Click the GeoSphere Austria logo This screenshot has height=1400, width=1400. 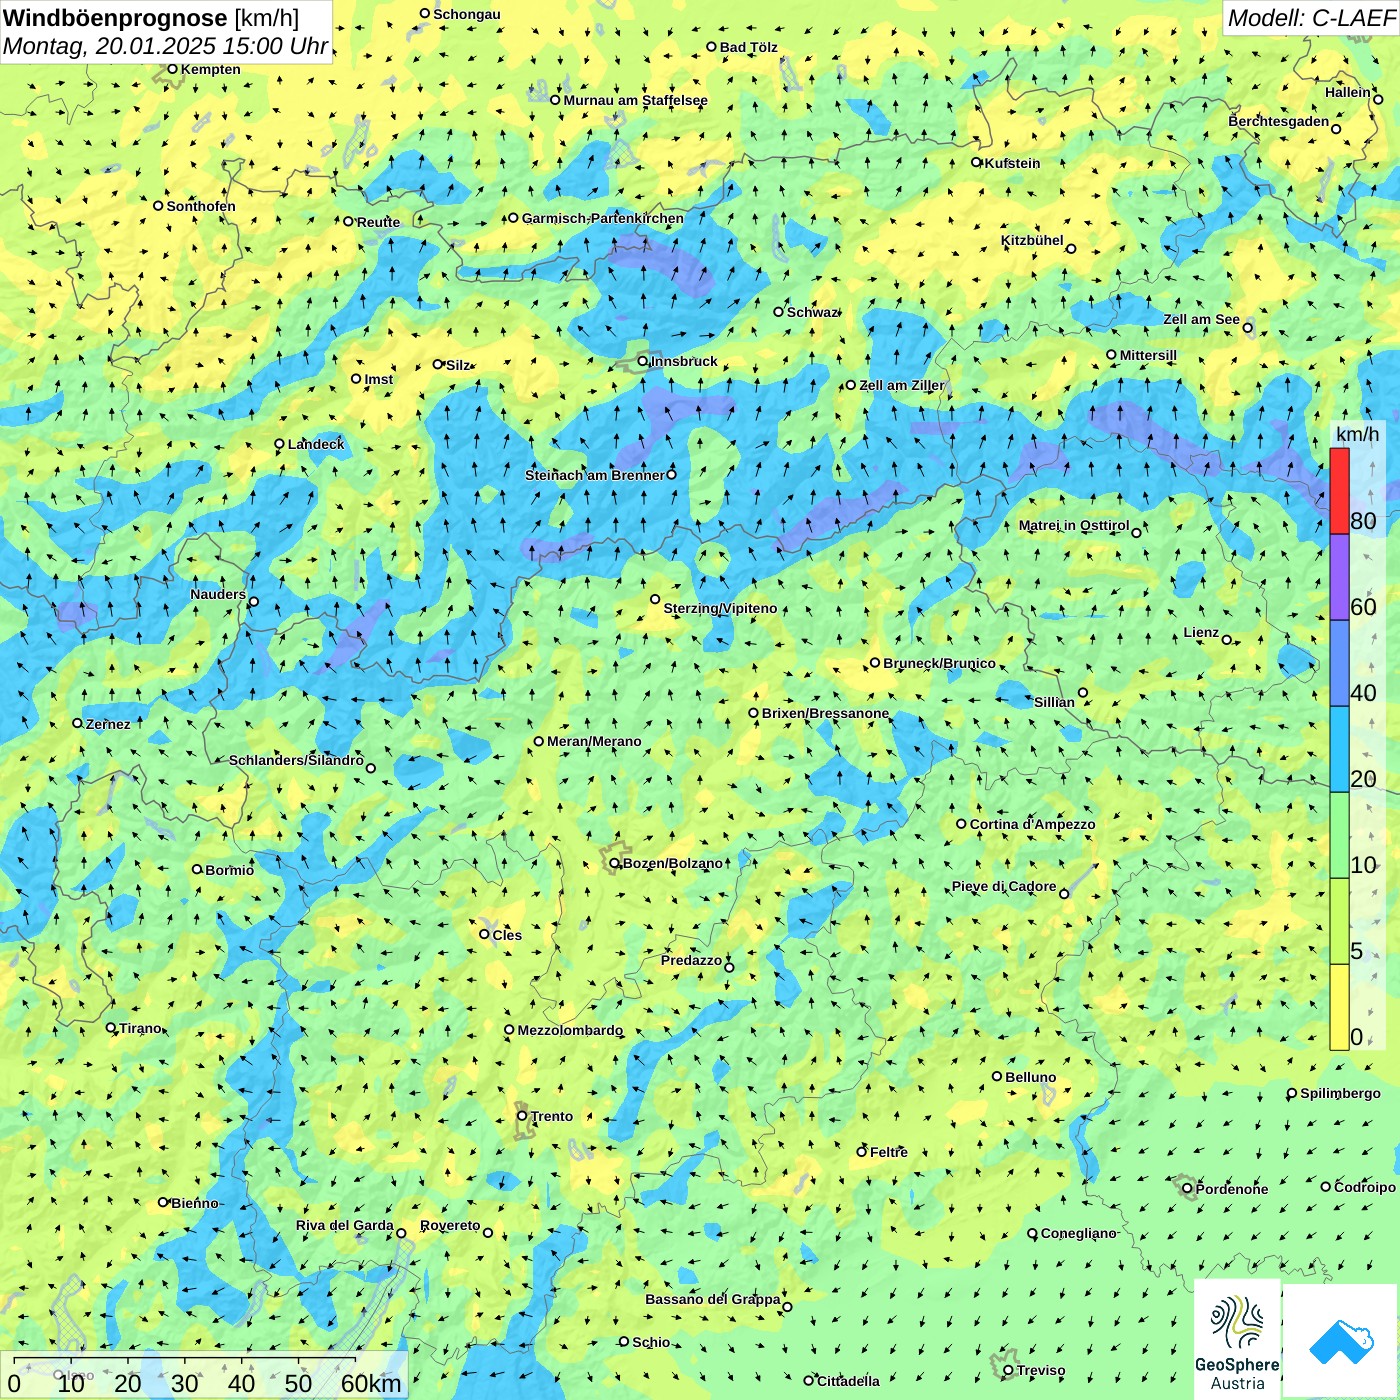coord(1237,1338)
